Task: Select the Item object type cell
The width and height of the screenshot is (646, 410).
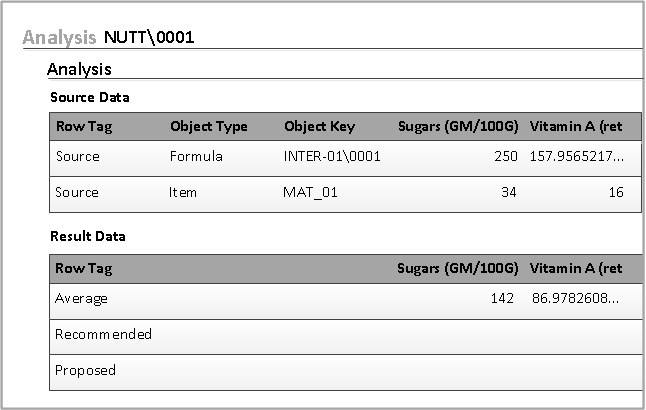Action: (183, 193)
